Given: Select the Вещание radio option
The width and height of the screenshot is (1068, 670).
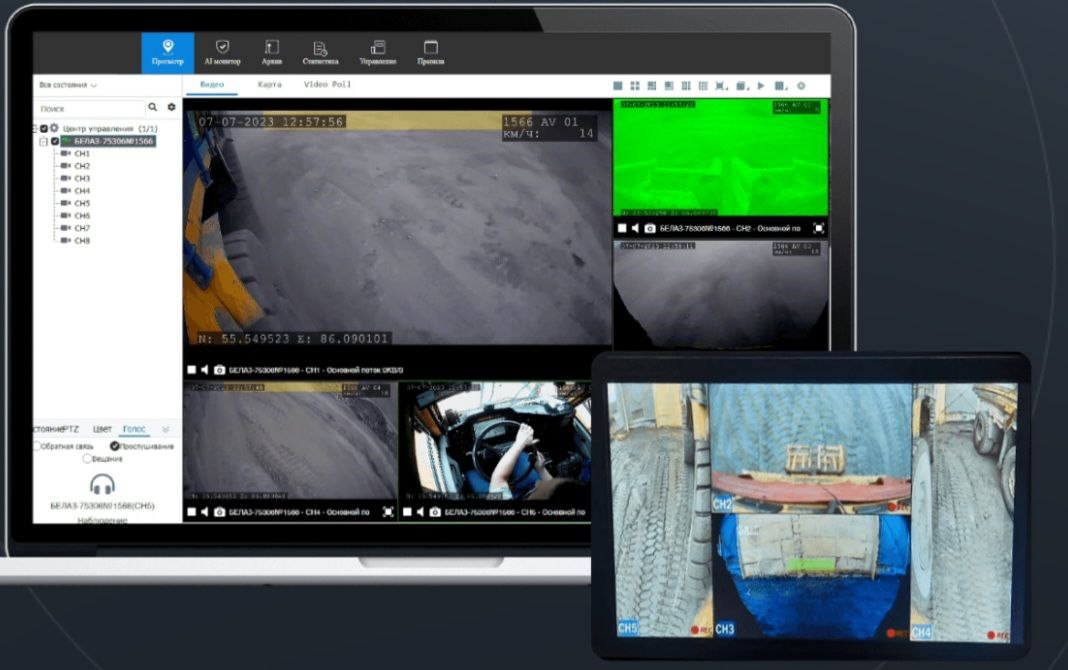Looking at the screenshot, I should 87,459.
